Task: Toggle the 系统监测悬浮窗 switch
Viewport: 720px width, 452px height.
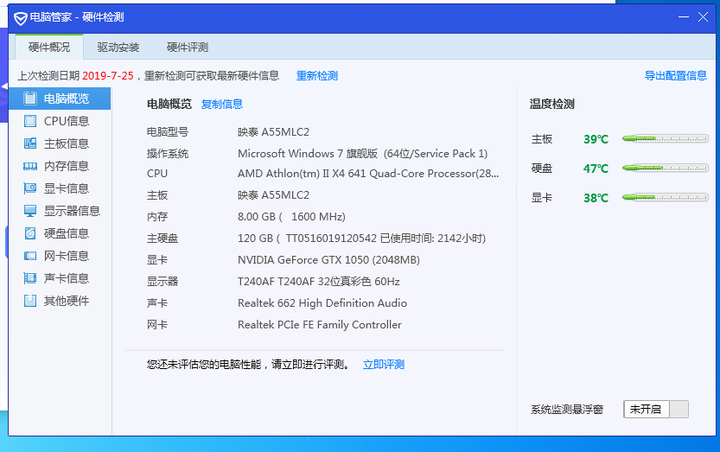Action: [656, 409]
